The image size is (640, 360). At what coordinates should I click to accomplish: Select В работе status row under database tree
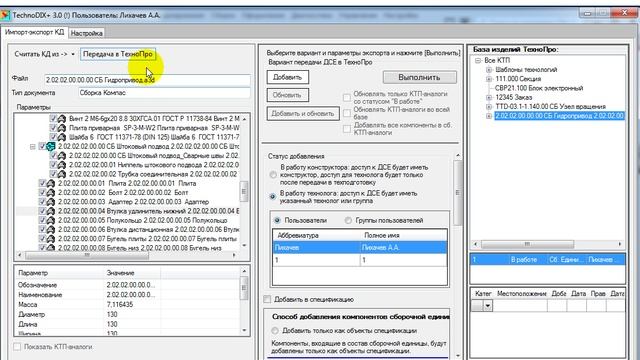pos(548,260)
